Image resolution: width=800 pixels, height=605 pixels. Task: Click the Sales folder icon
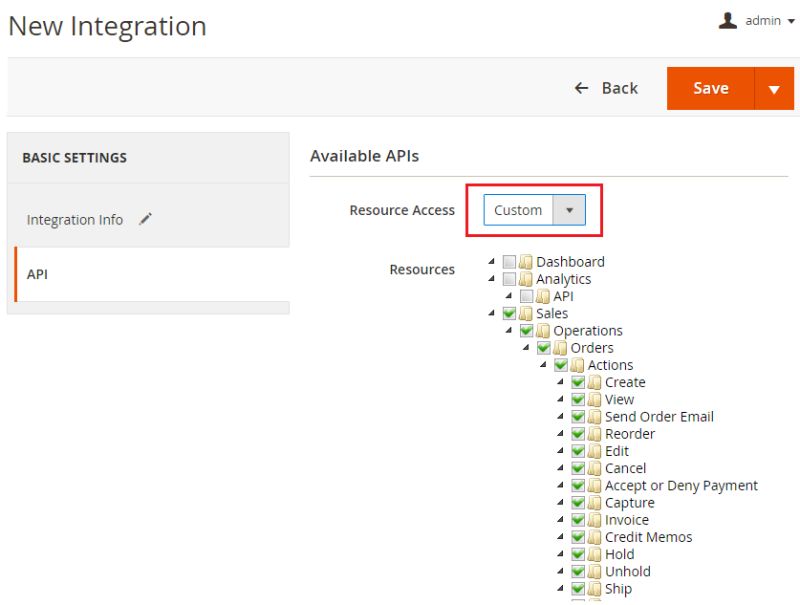pyautogui.click(x=526, y=313)
